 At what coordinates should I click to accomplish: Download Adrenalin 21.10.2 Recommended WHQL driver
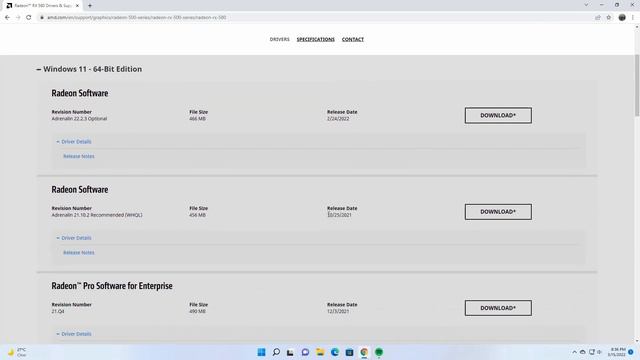click(498, 212)
